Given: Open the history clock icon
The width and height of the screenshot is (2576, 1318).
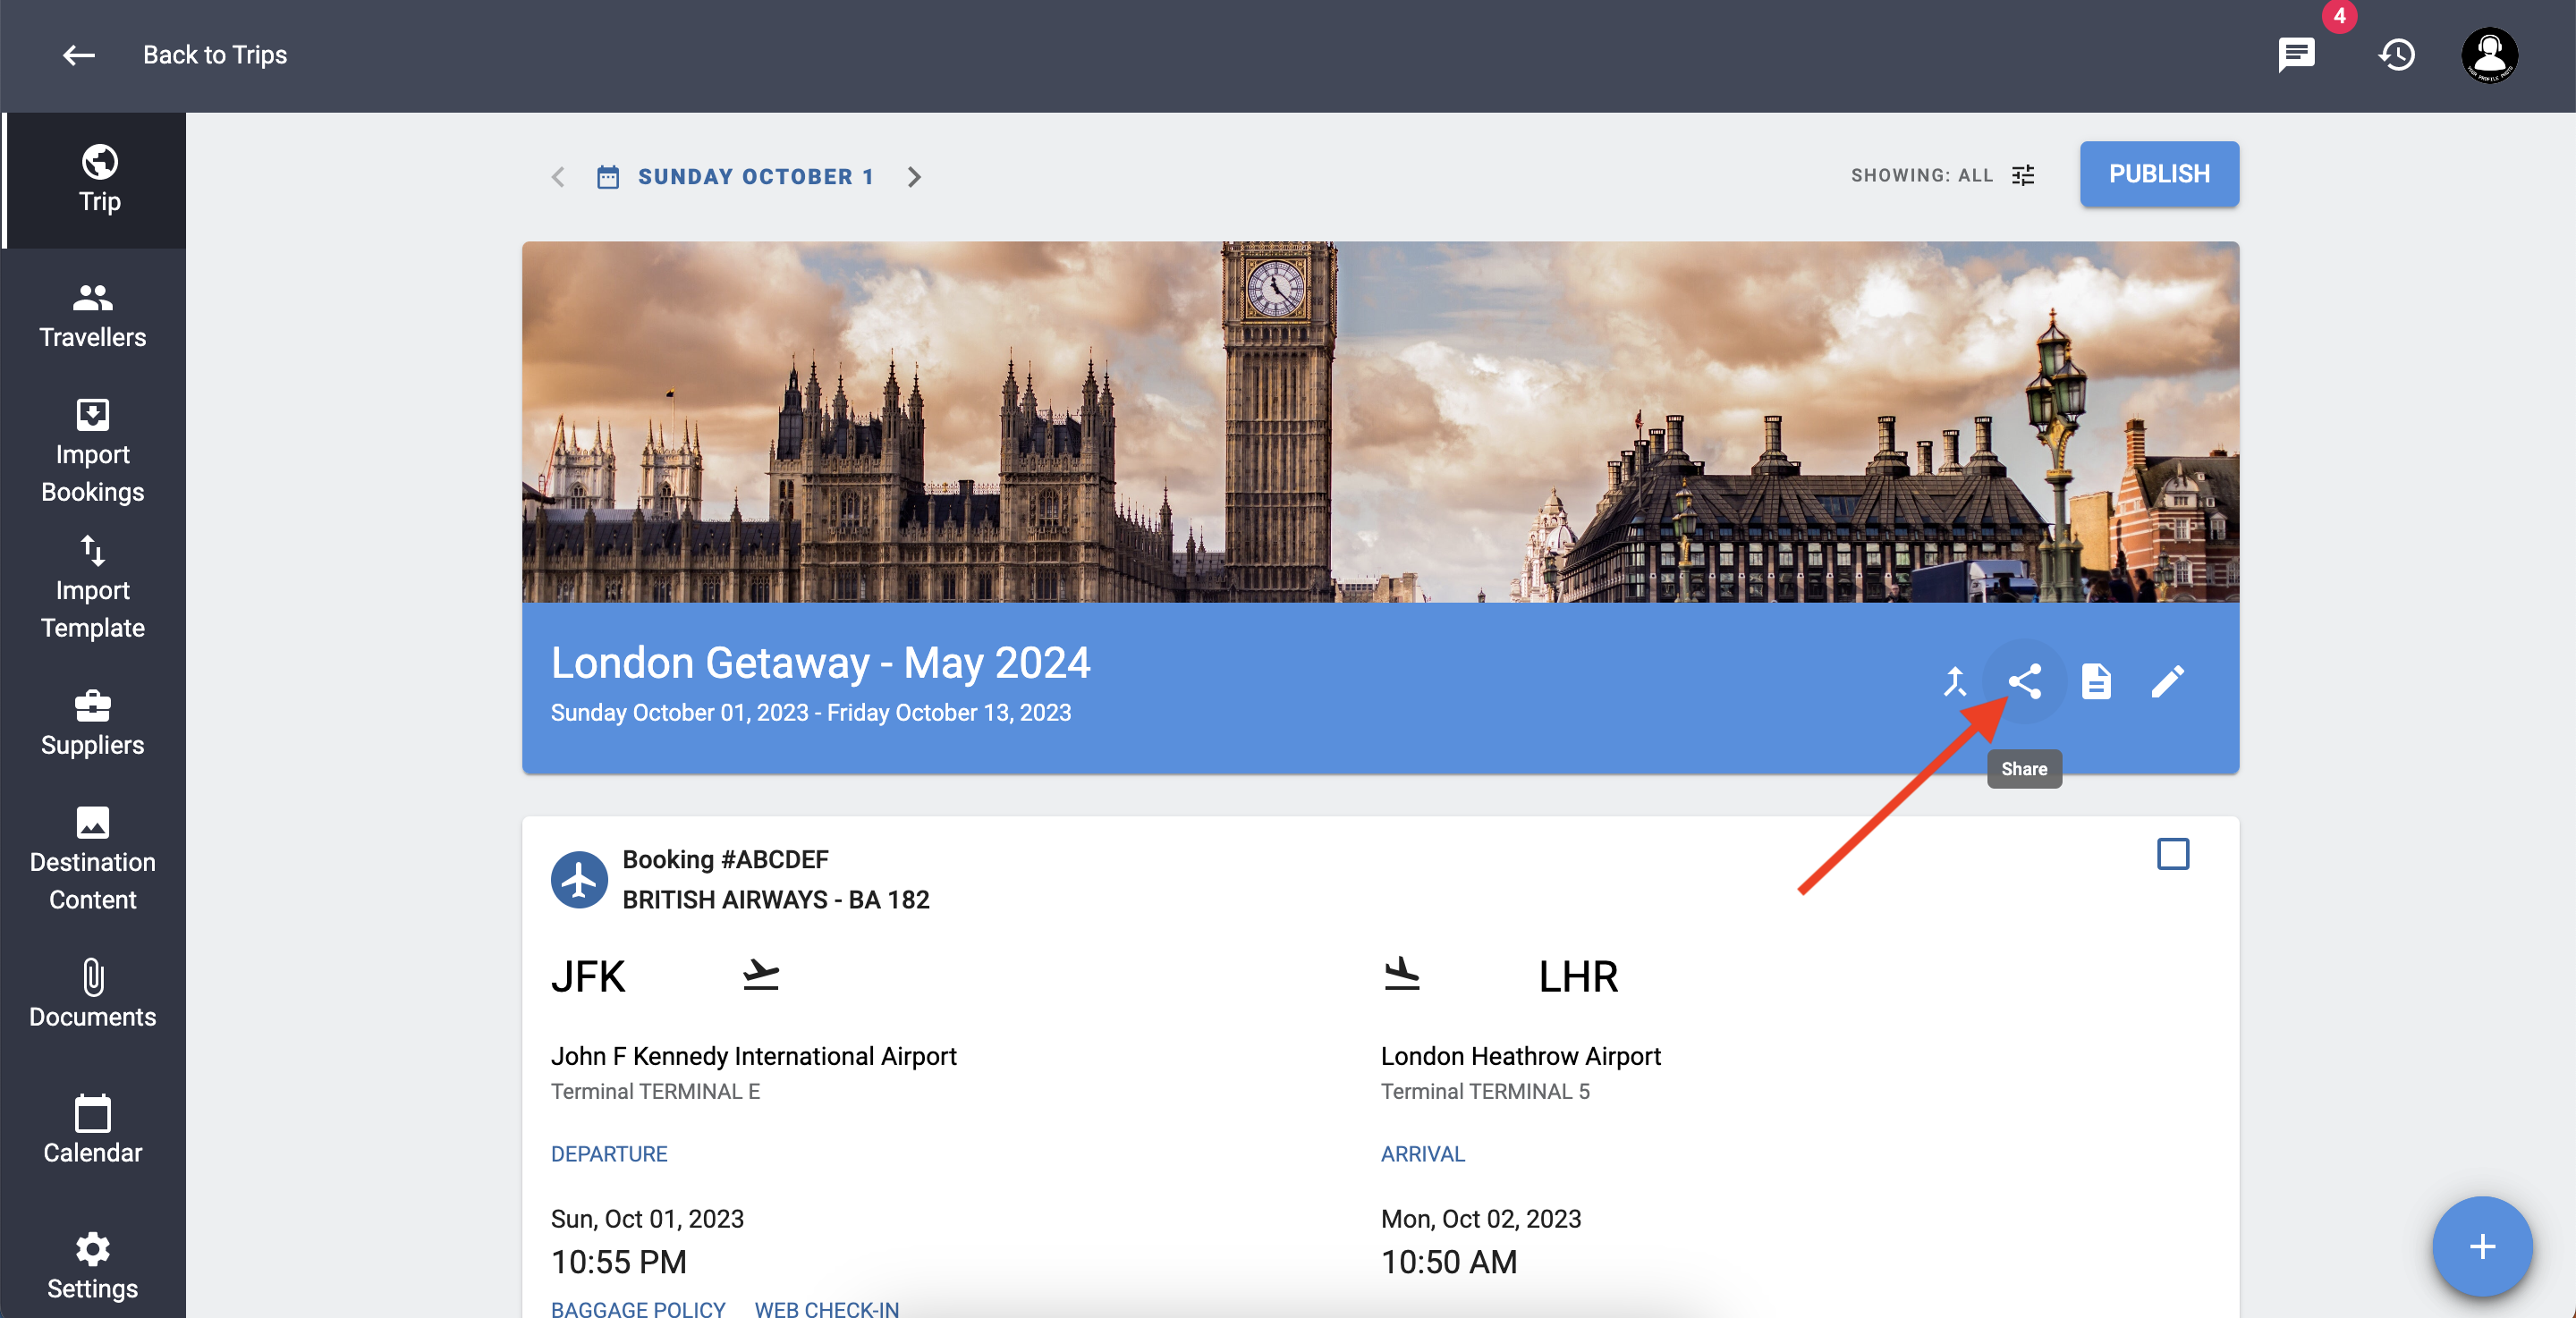Looking at the screenshot, I should (x=2396, y=54).
